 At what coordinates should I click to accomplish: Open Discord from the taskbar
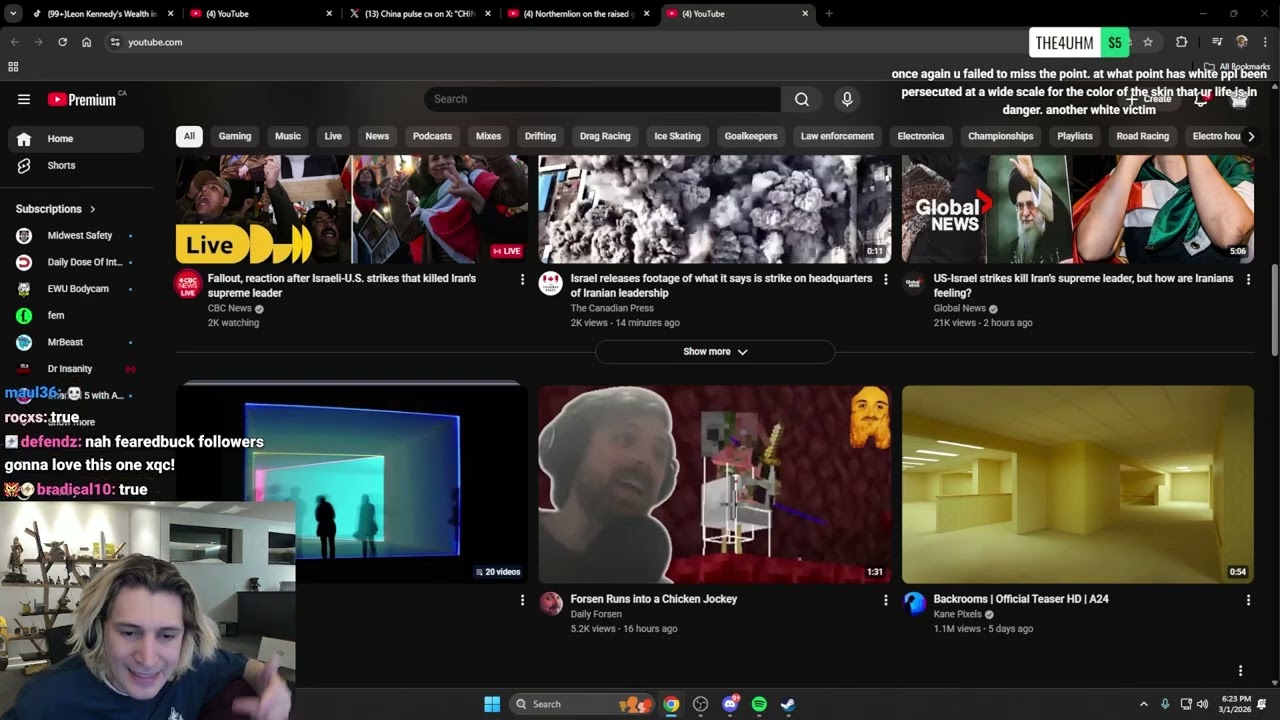(730, 704)
